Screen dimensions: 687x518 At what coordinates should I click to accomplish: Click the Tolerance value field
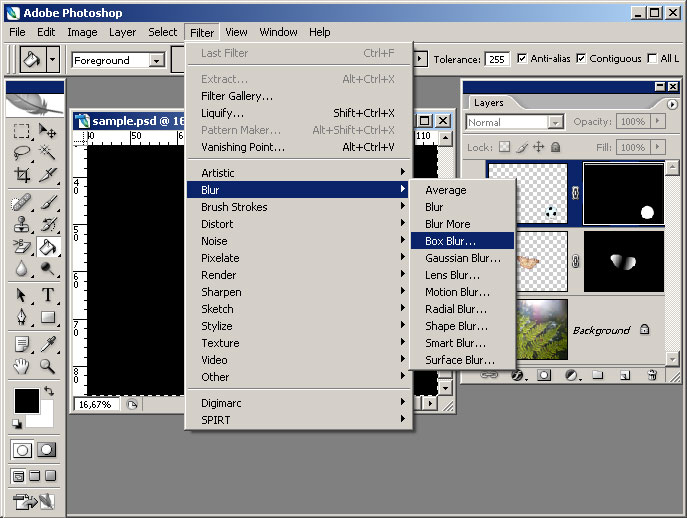[x=497, y=59]
